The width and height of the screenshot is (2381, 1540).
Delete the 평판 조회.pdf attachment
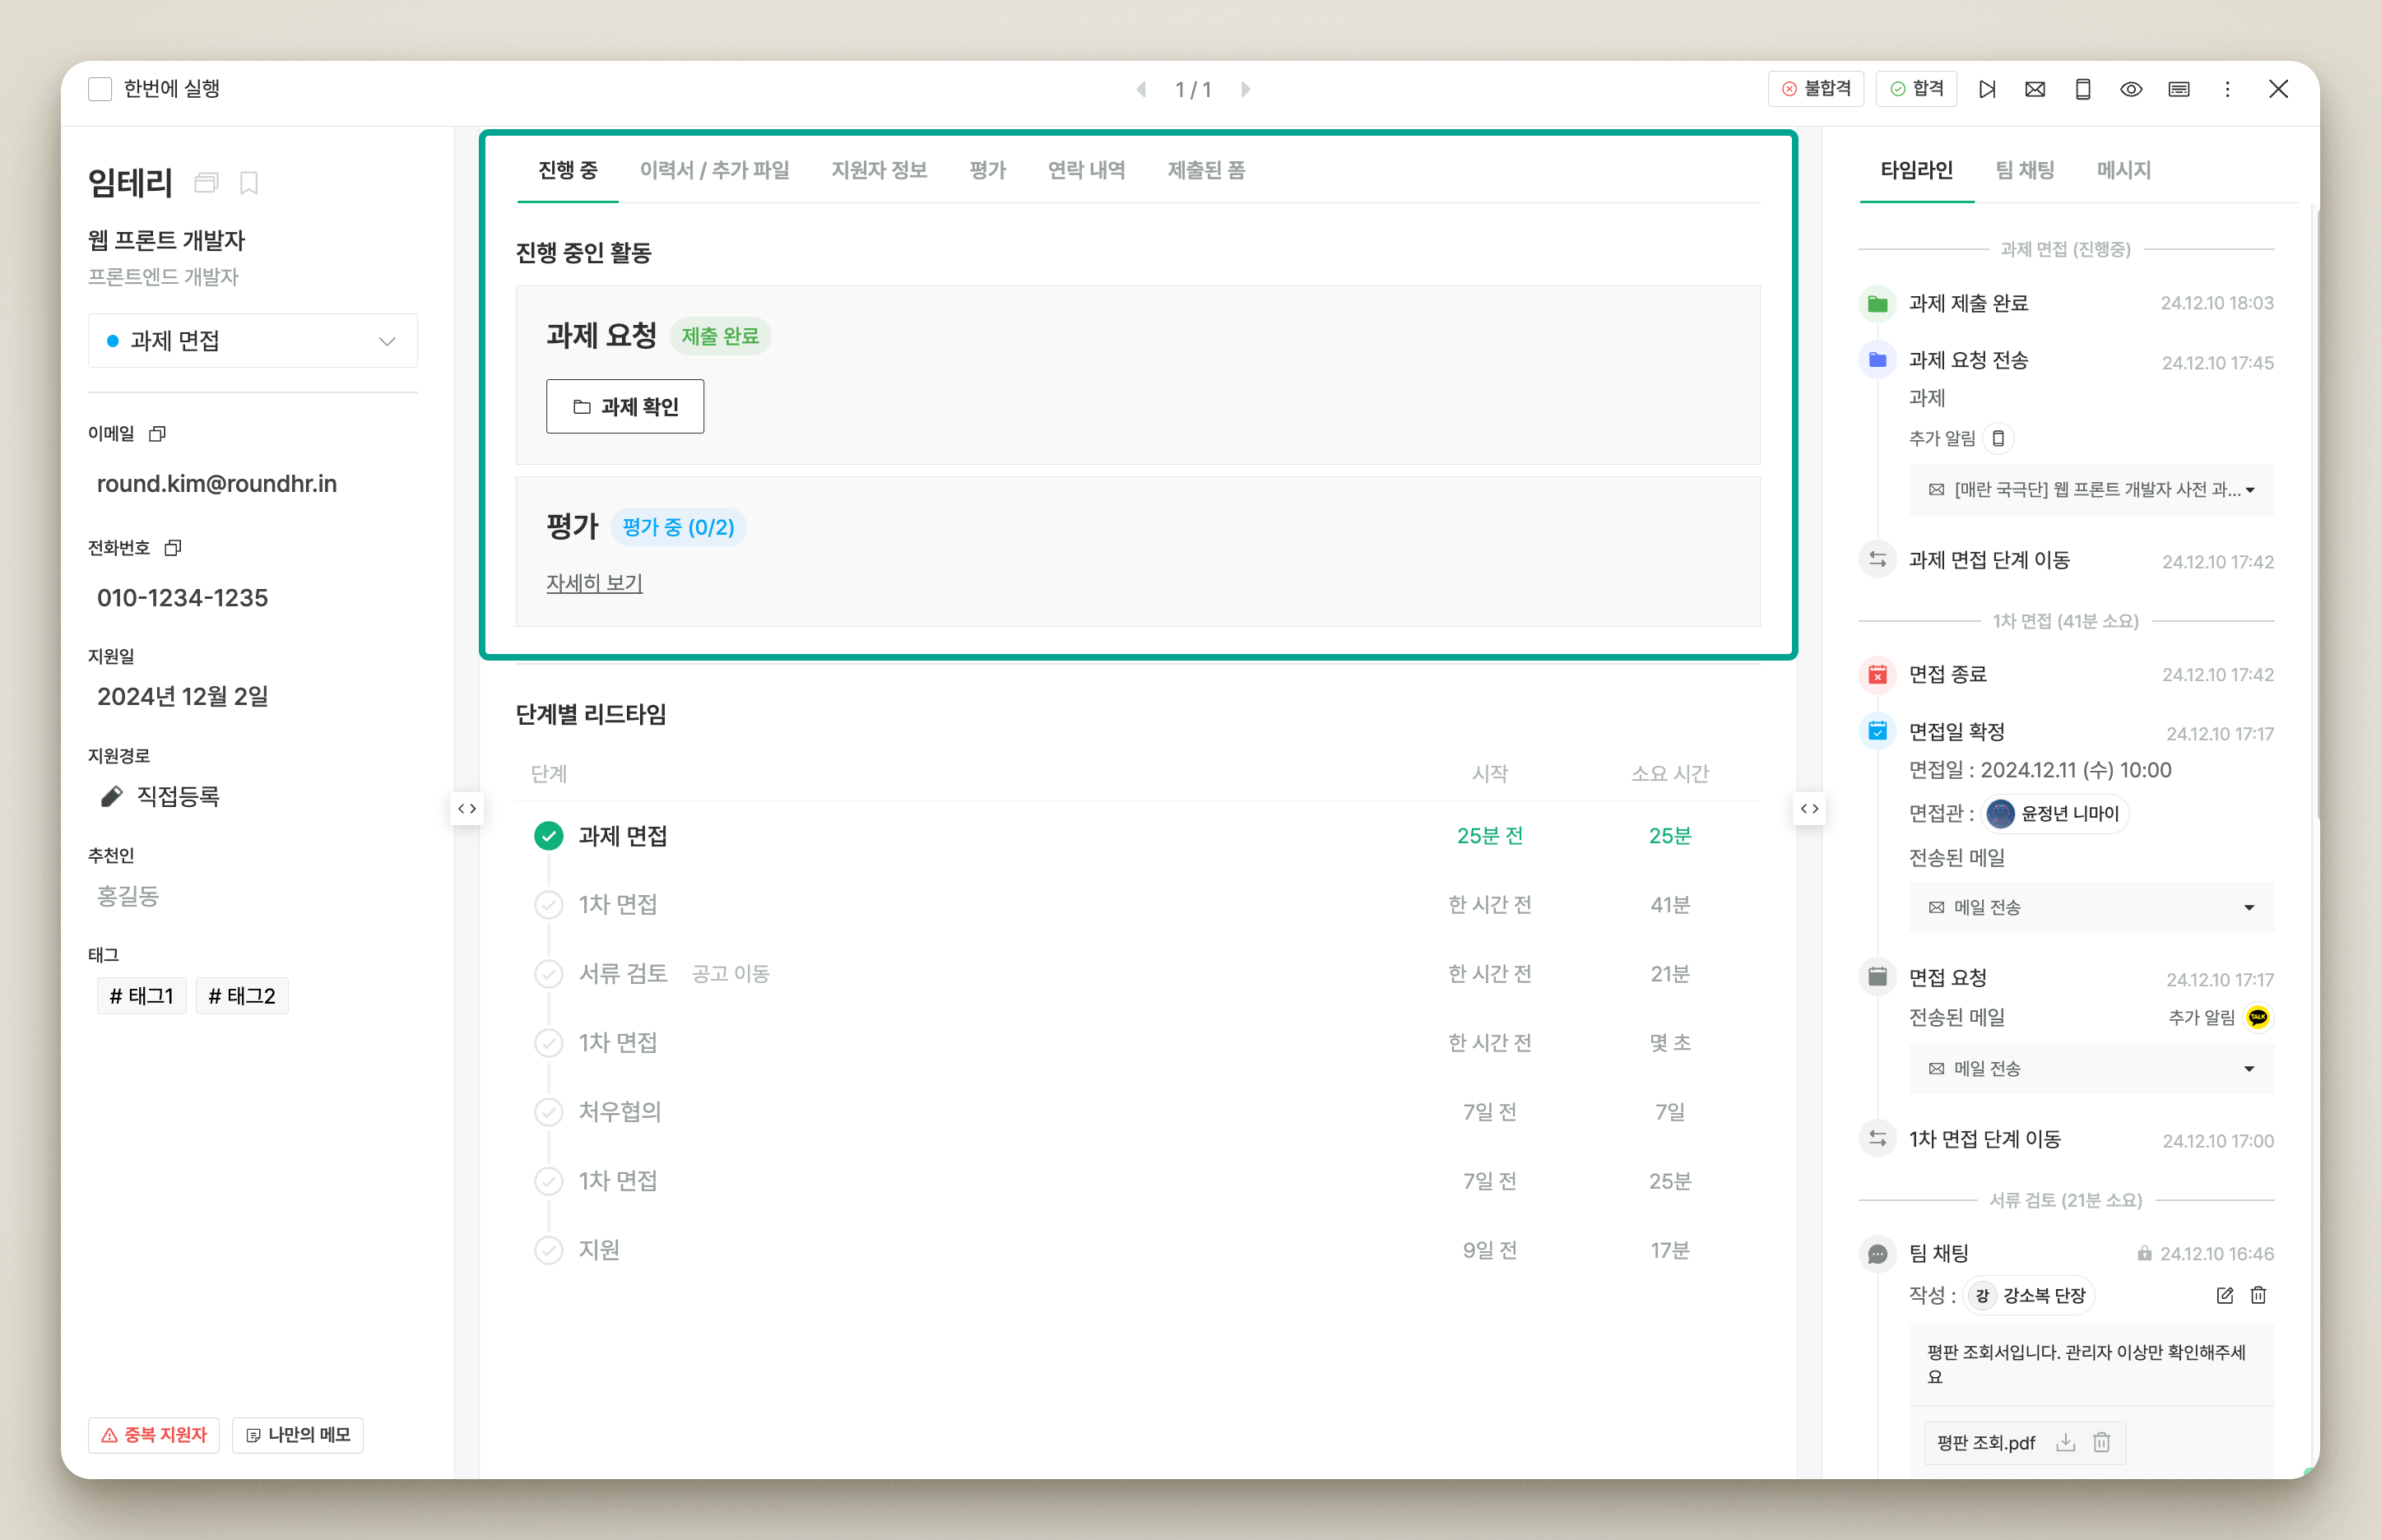2101,1442
